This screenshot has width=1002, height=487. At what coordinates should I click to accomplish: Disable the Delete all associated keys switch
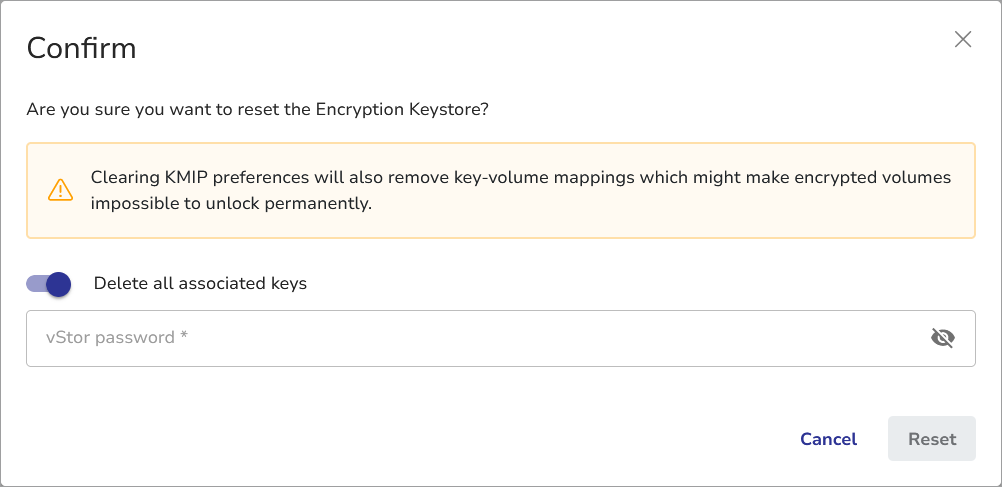[49, 284]
